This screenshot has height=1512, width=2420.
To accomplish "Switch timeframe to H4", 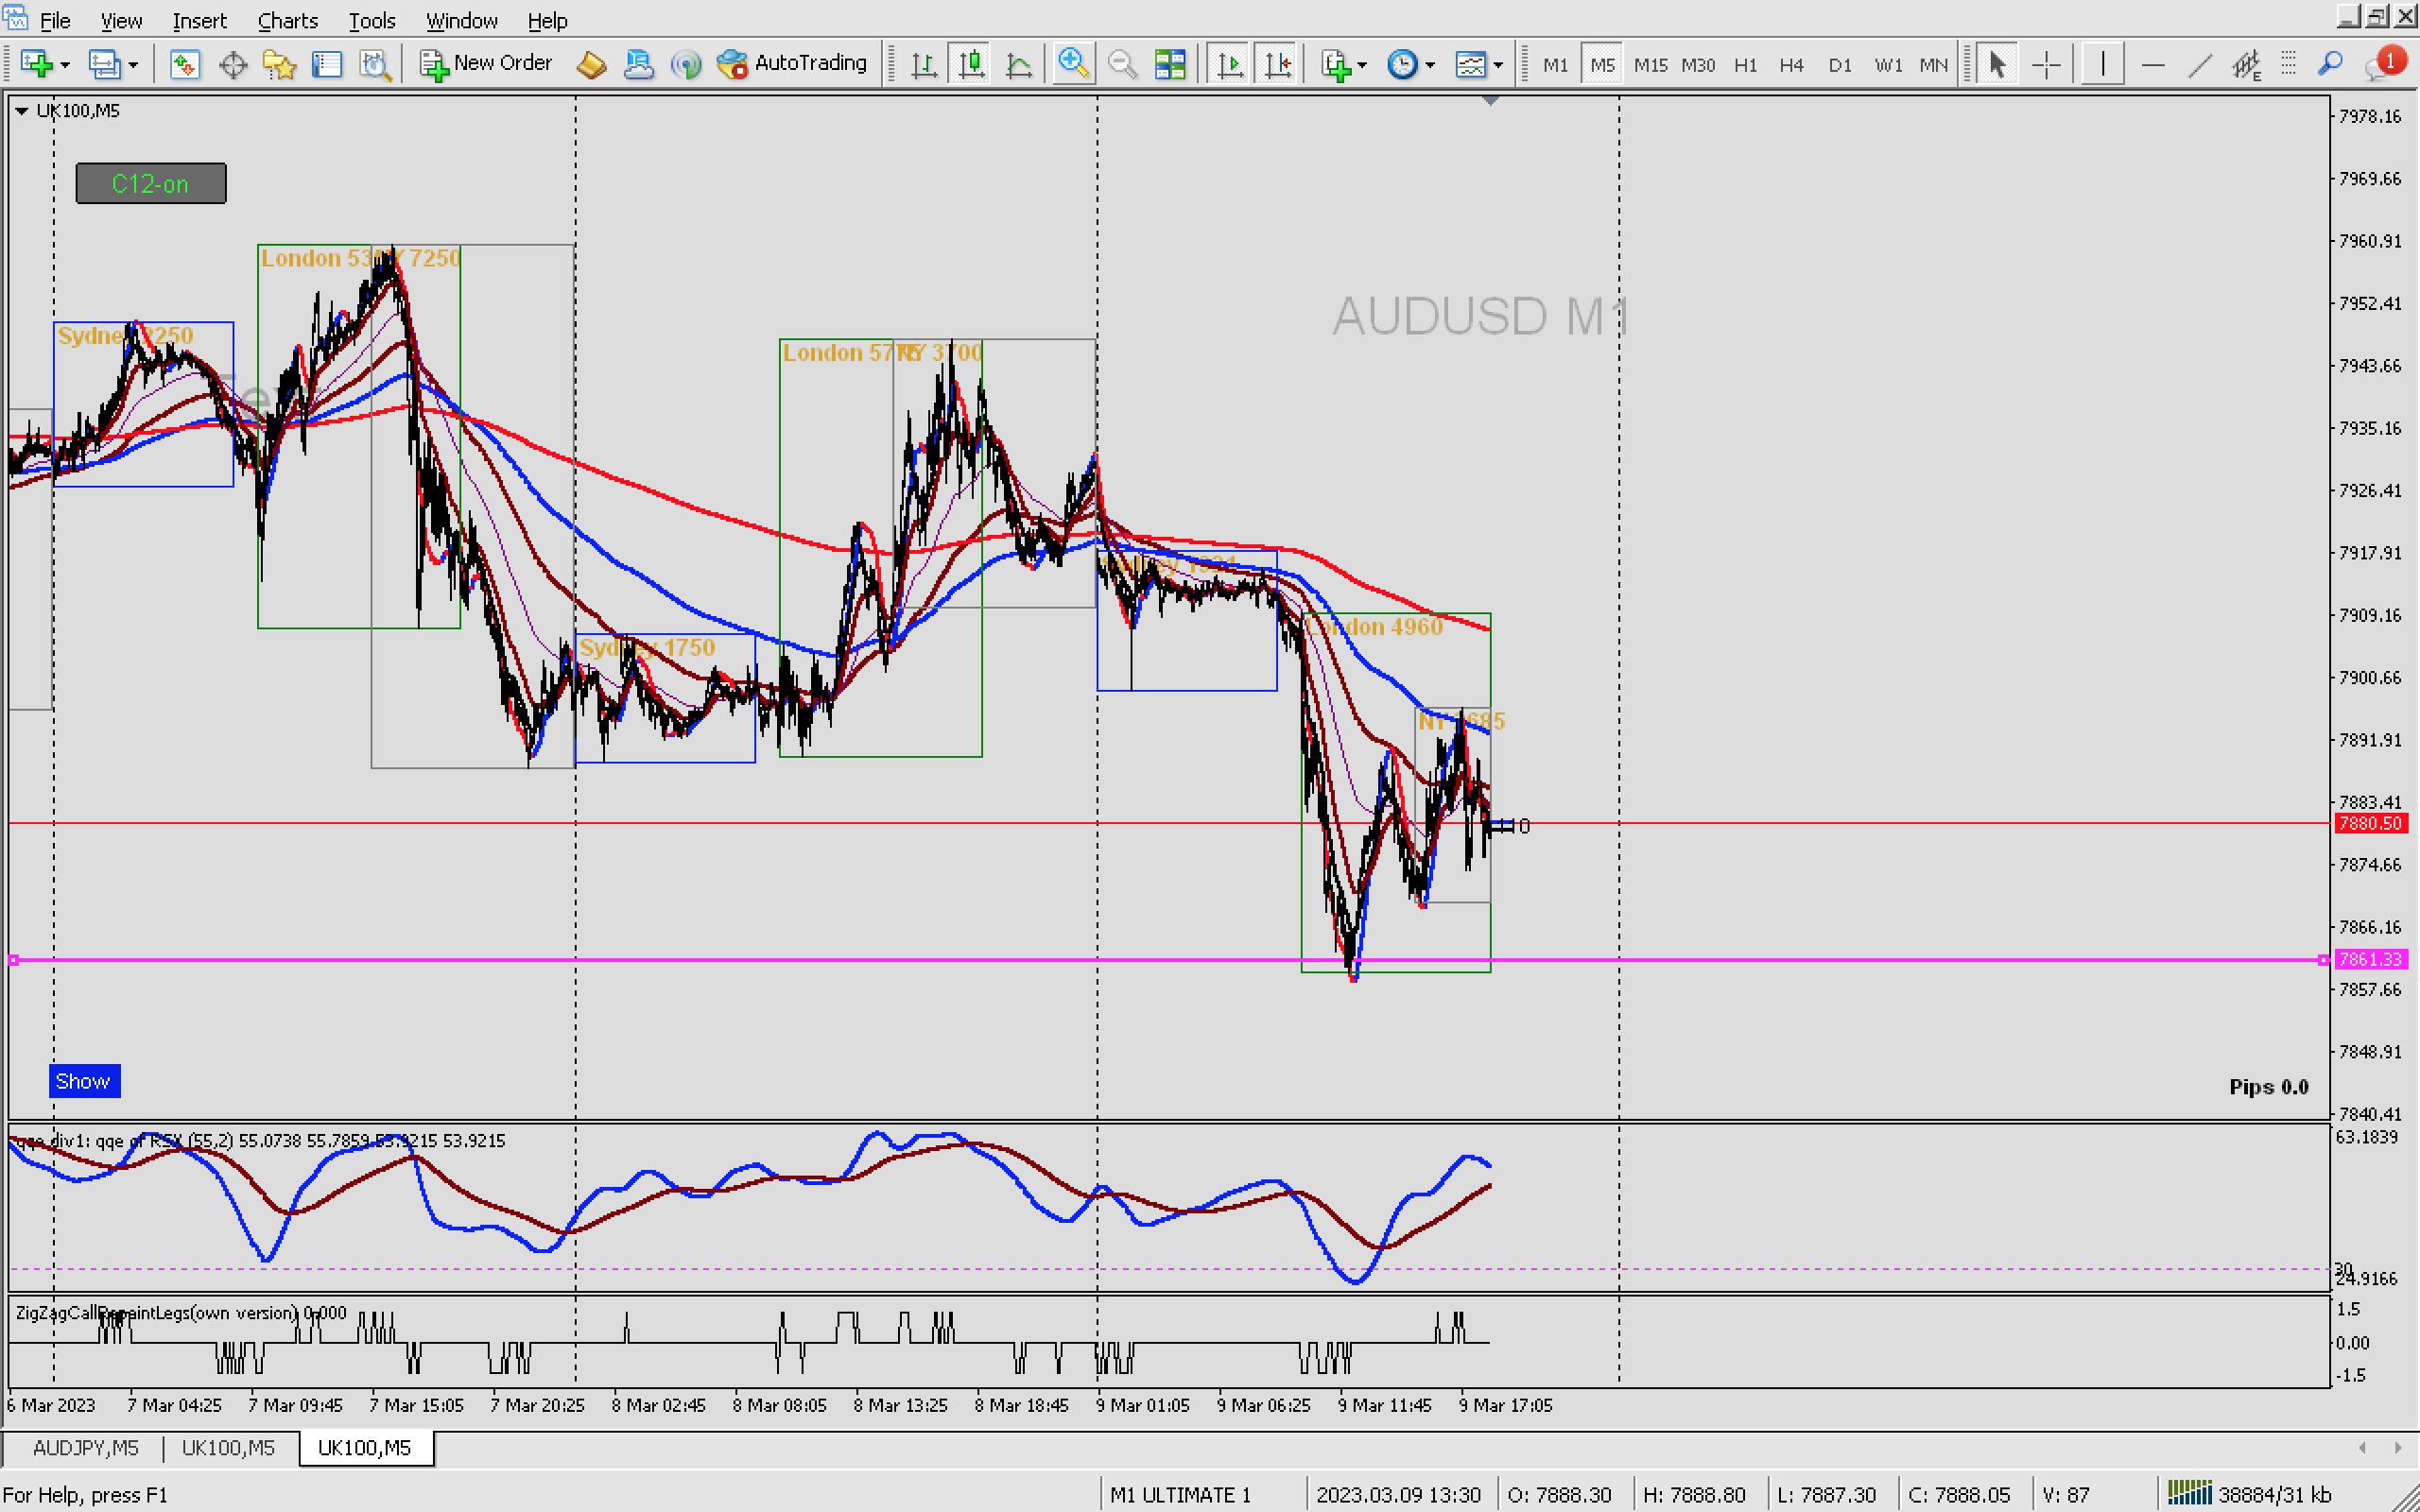I will pyautogui.click(x=1790, y=65).
